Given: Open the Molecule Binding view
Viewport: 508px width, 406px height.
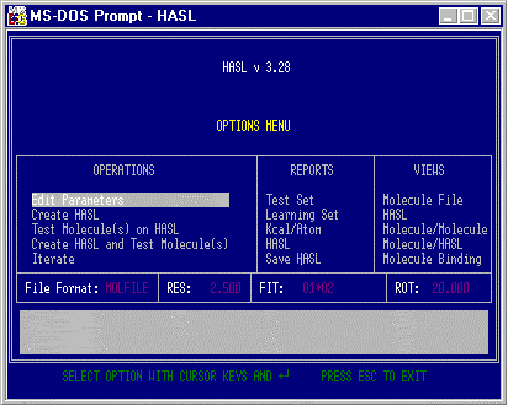Looking at the screenshot, I should tap(432, 259).
